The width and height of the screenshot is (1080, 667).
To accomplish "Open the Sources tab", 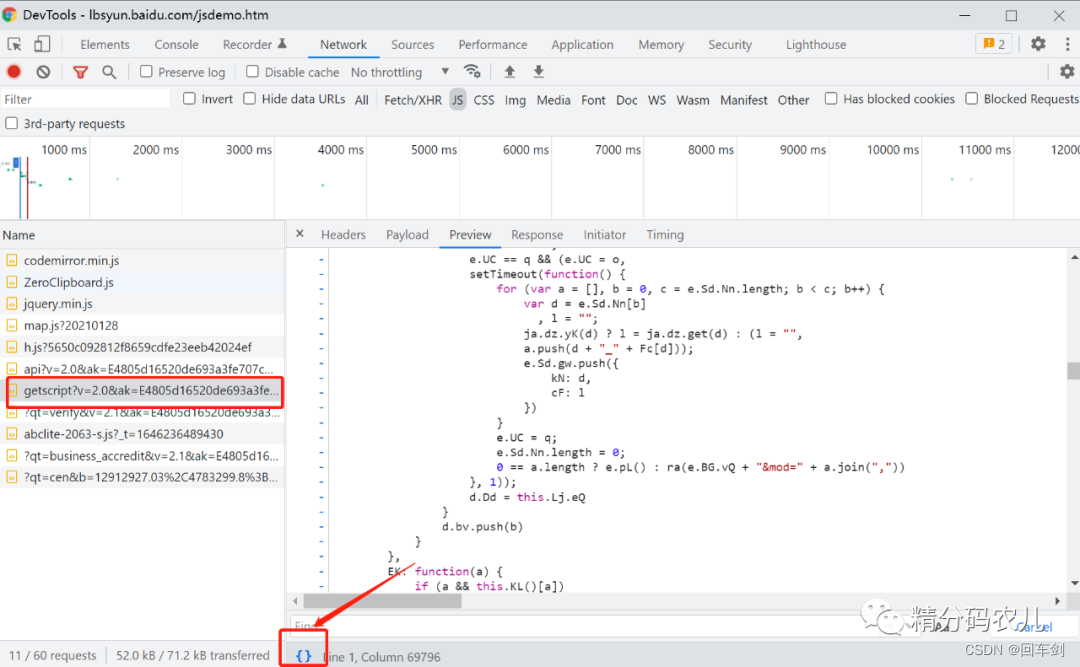I will (x=413, y=45).
